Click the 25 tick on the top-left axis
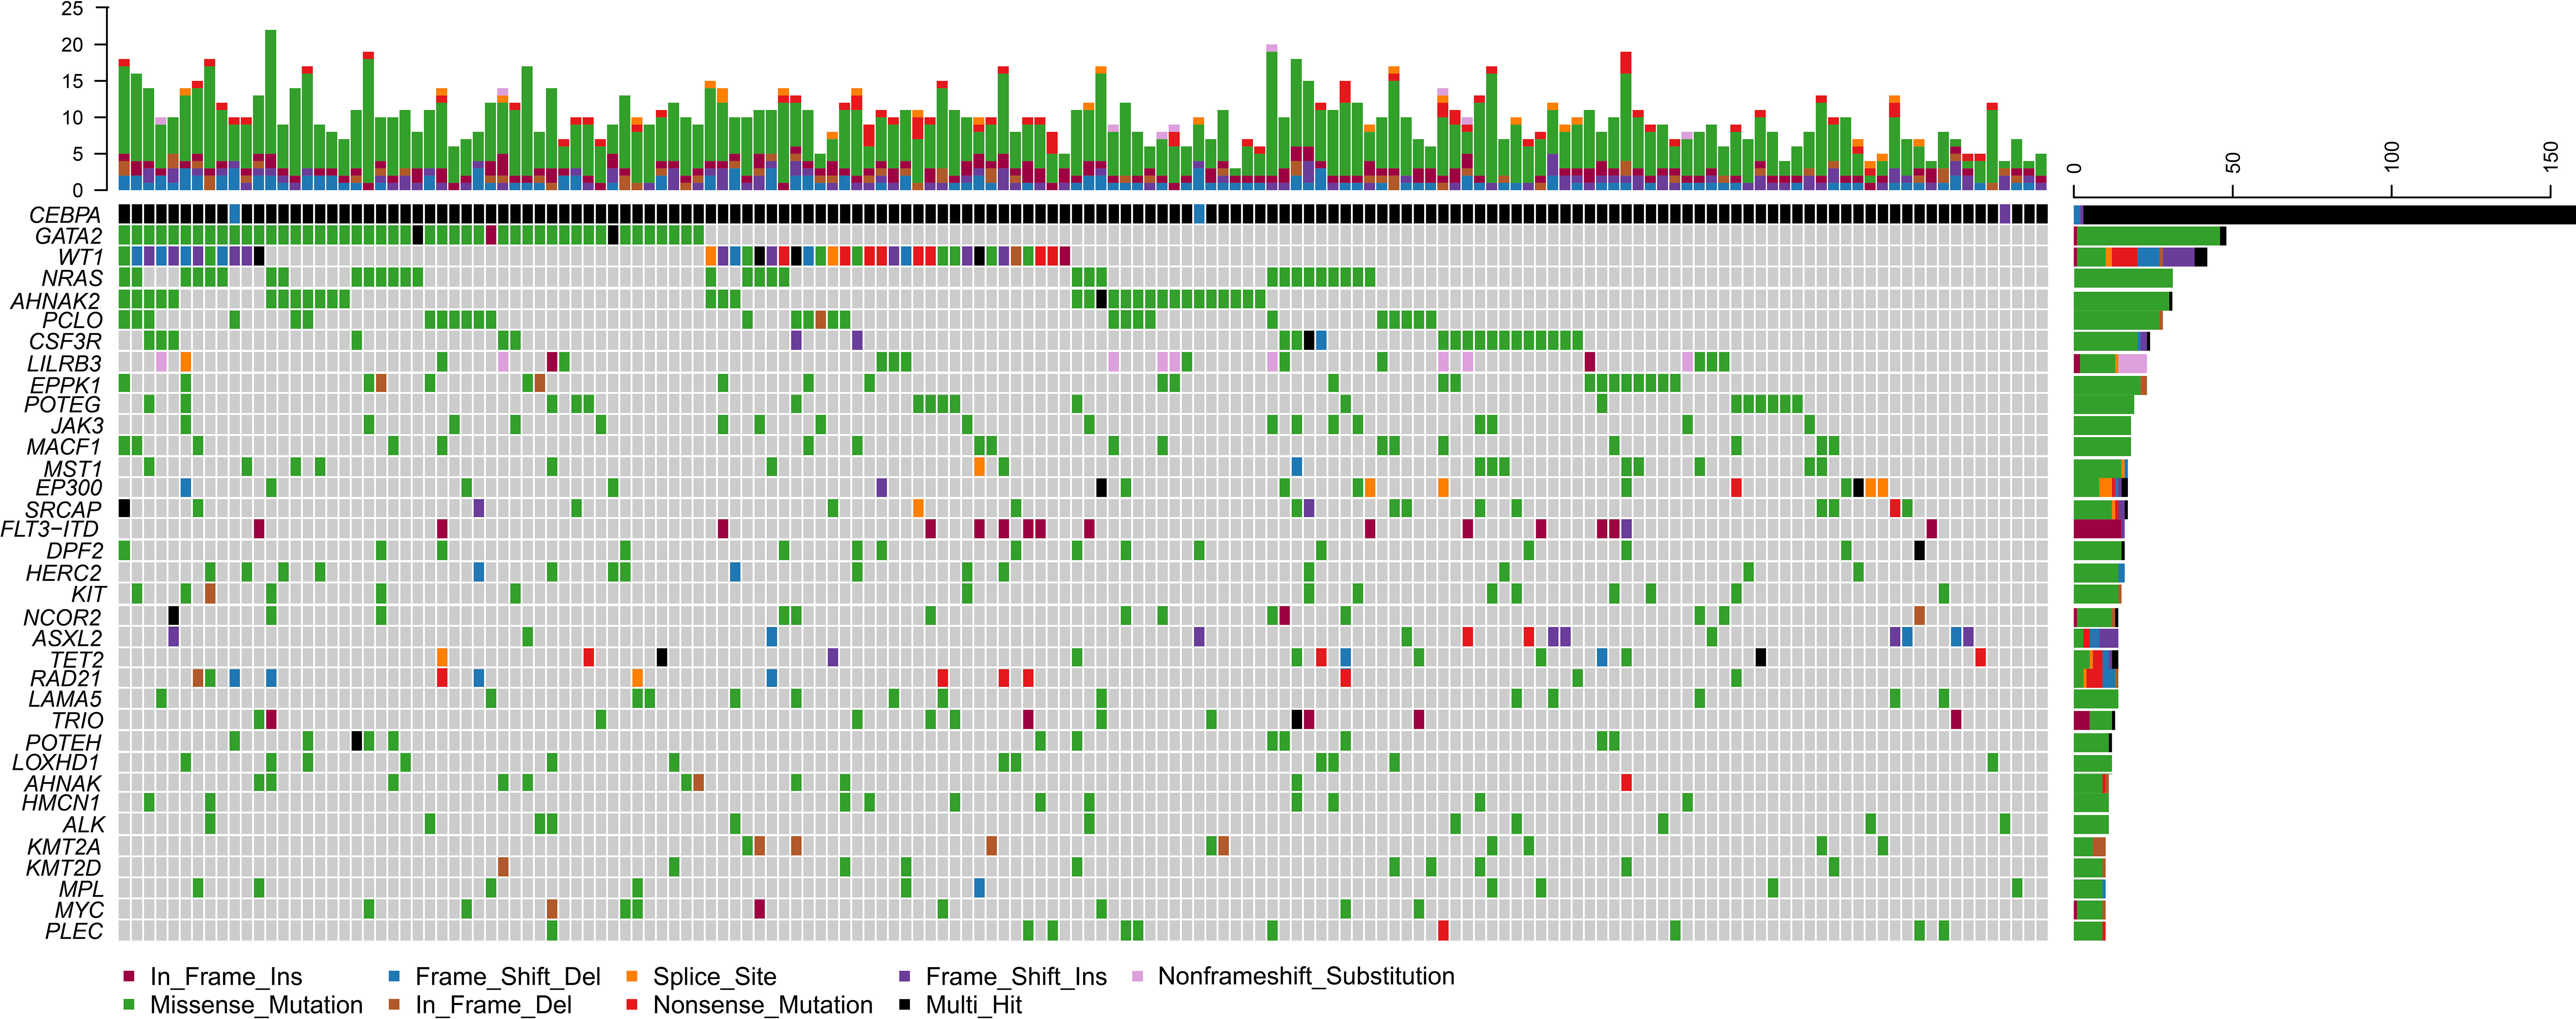Viewport: 2576px width, 1019px height. coord(73,9)
